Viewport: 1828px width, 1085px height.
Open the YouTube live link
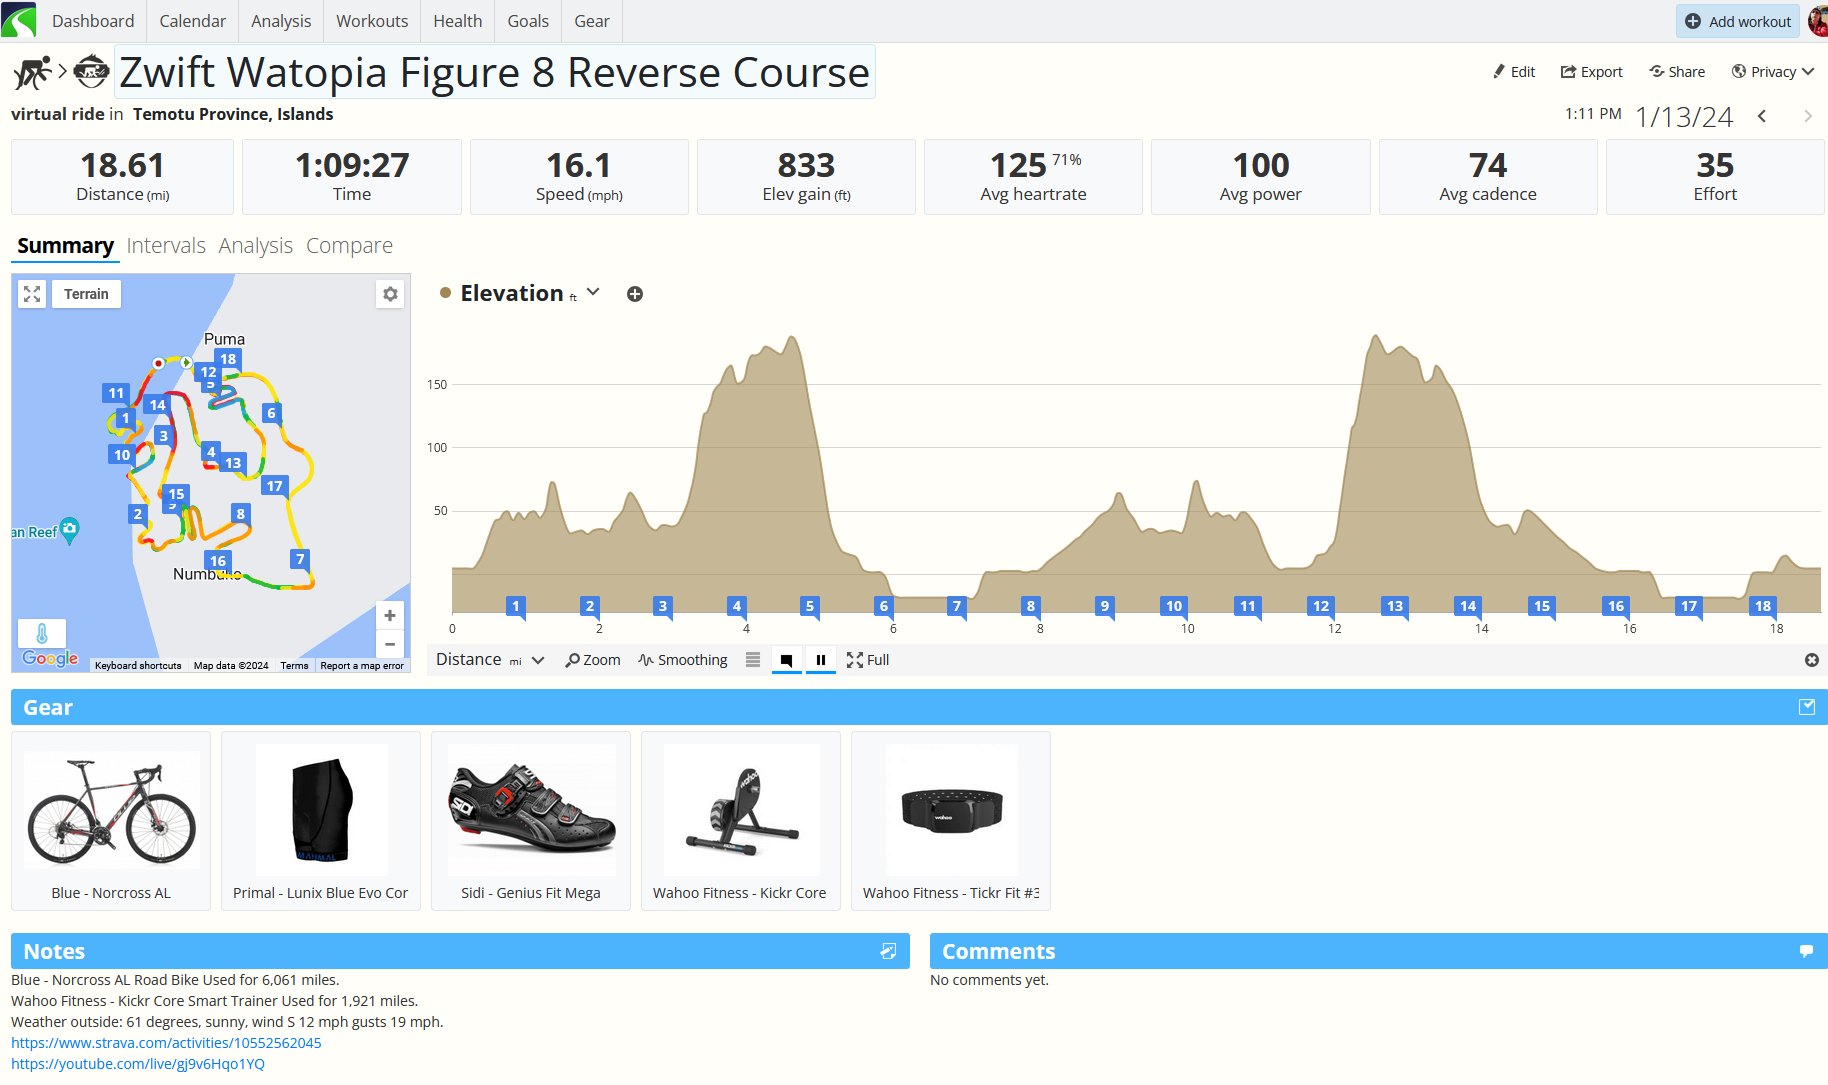(x=138, y=1064)
